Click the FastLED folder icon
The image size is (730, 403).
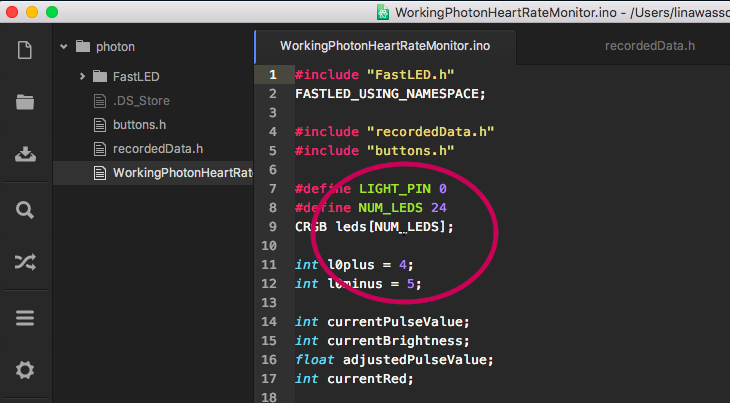pyautogui.click(x=100, y=76)
